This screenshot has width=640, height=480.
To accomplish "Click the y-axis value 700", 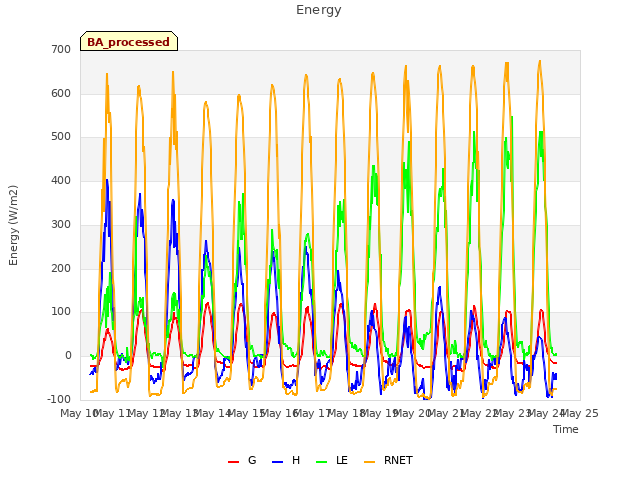I will click(x=61, y=49).
